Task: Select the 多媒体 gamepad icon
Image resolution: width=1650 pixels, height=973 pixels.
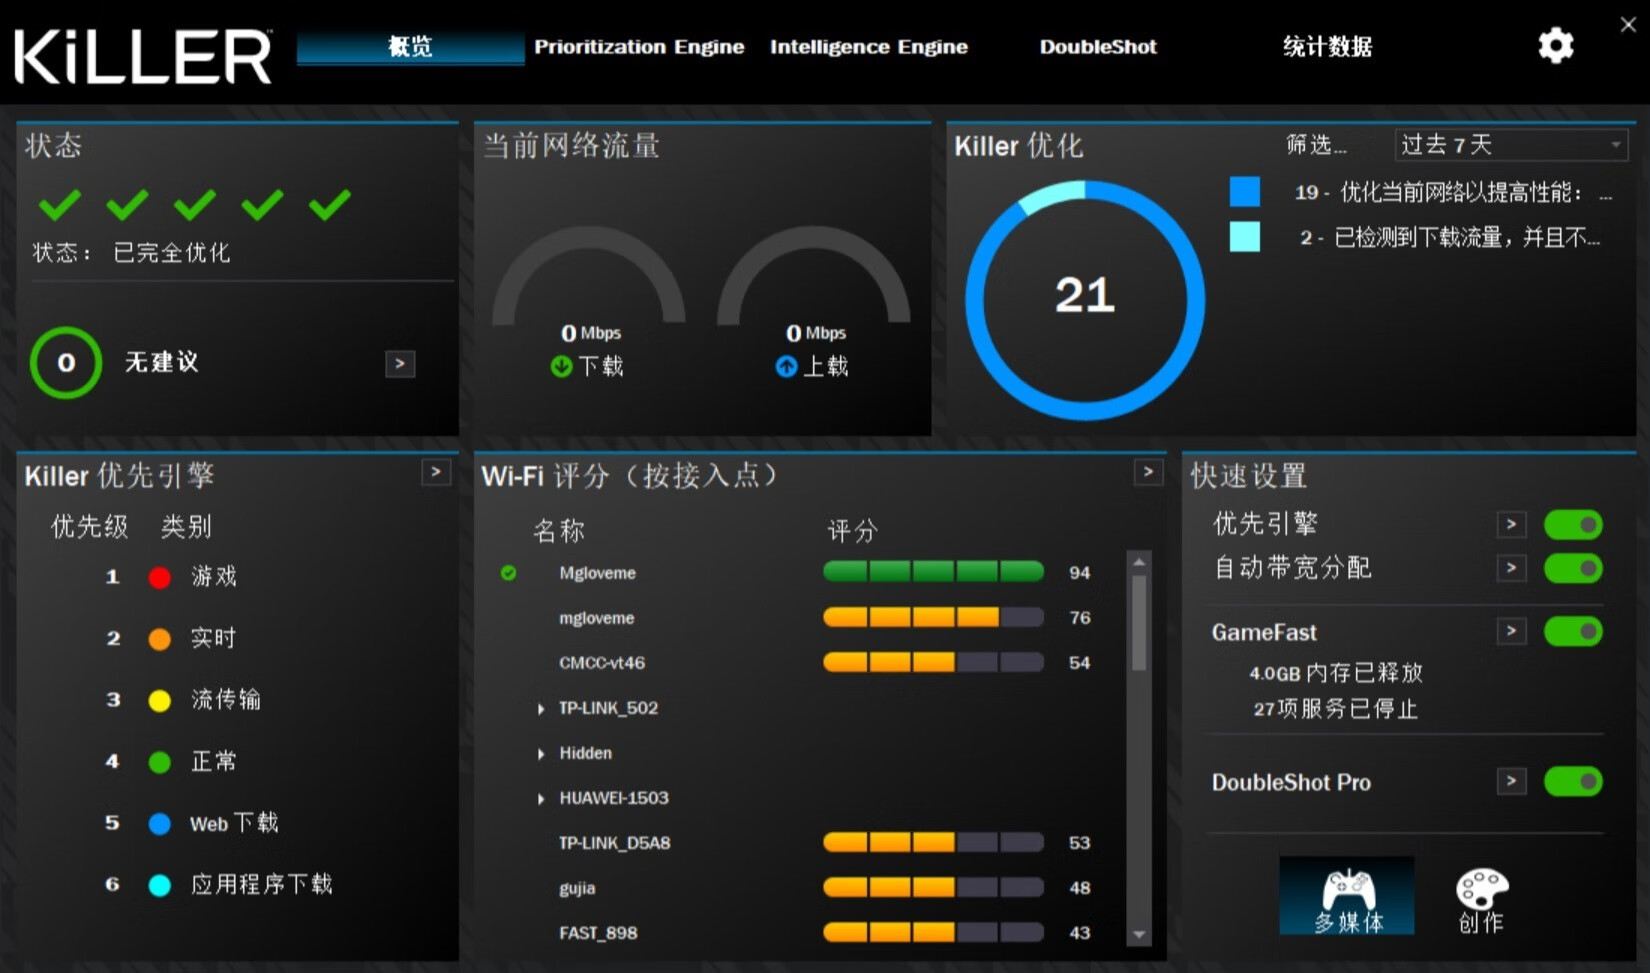Action: 1346,890
